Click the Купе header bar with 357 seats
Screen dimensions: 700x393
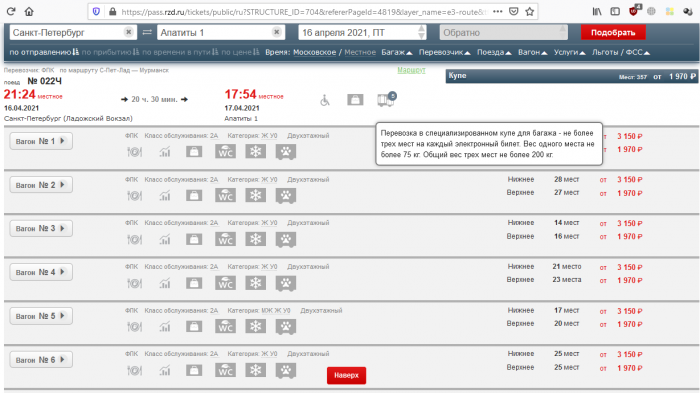pos(571,76)
